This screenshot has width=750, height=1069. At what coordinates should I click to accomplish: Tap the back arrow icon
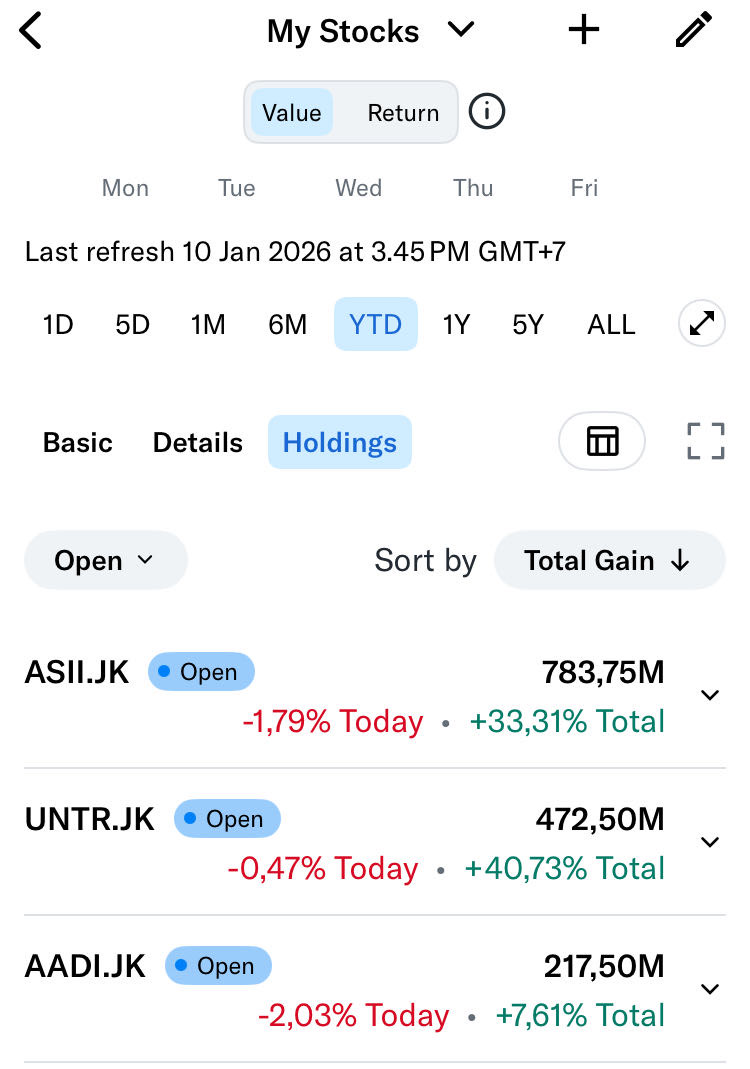coord(32,31)
